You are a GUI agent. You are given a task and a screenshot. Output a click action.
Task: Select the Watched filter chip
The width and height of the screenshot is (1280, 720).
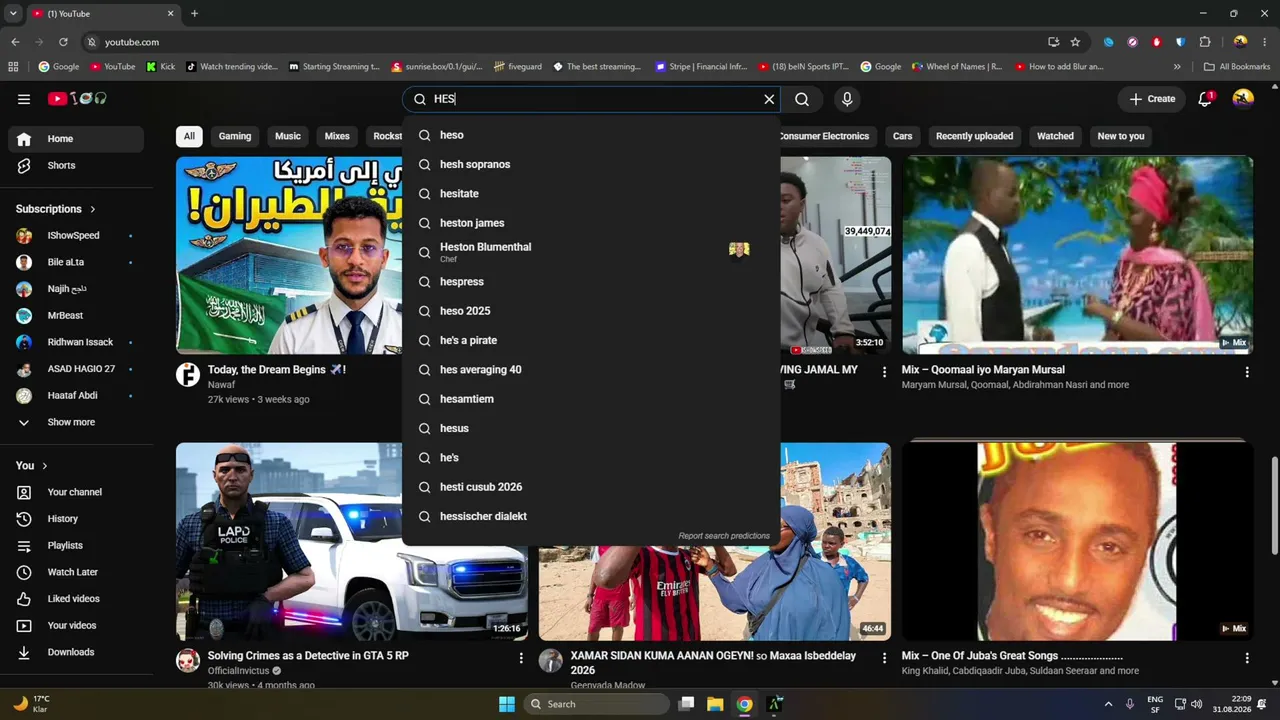1055,136
